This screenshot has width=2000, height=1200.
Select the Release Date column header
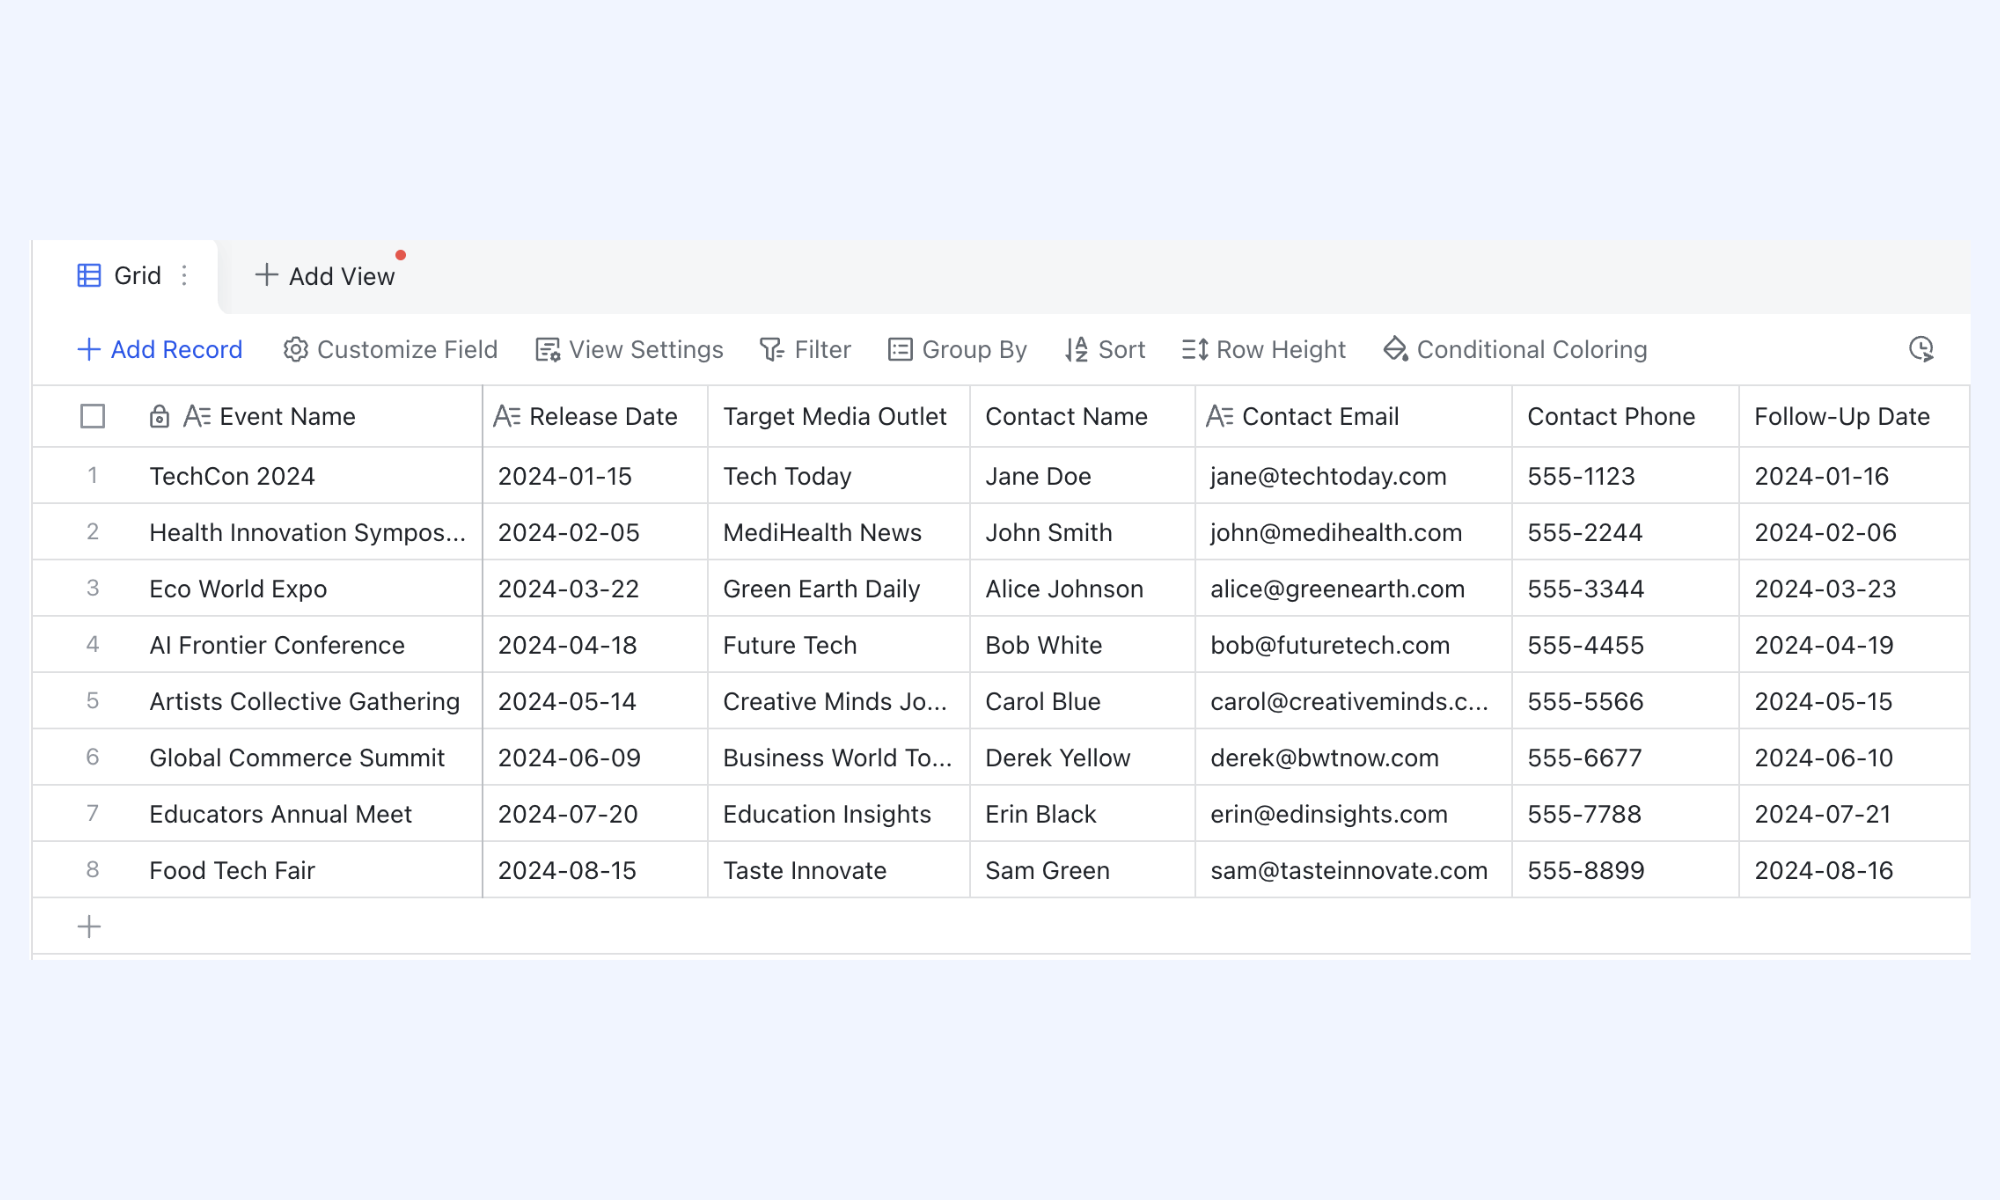(595, 416)
